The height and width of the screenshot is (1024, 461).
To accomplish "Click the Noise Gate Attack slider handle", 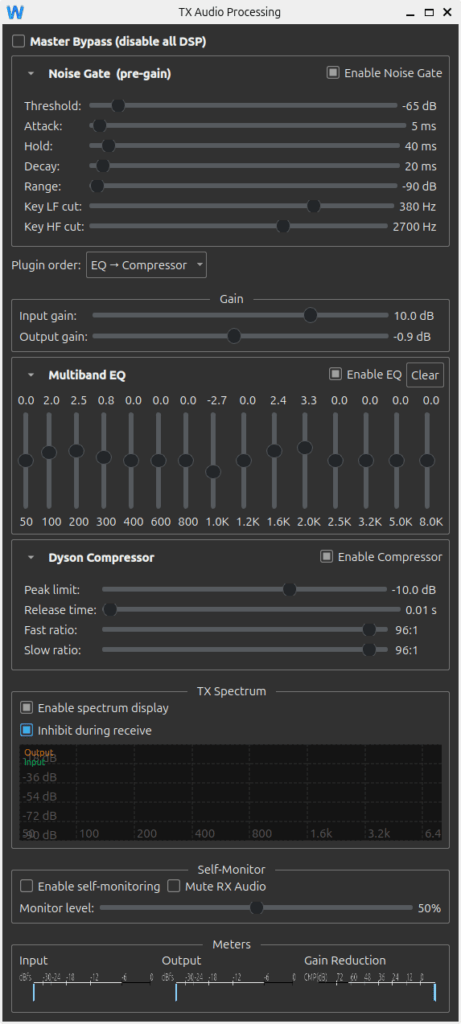I will (x=100, y=126).
